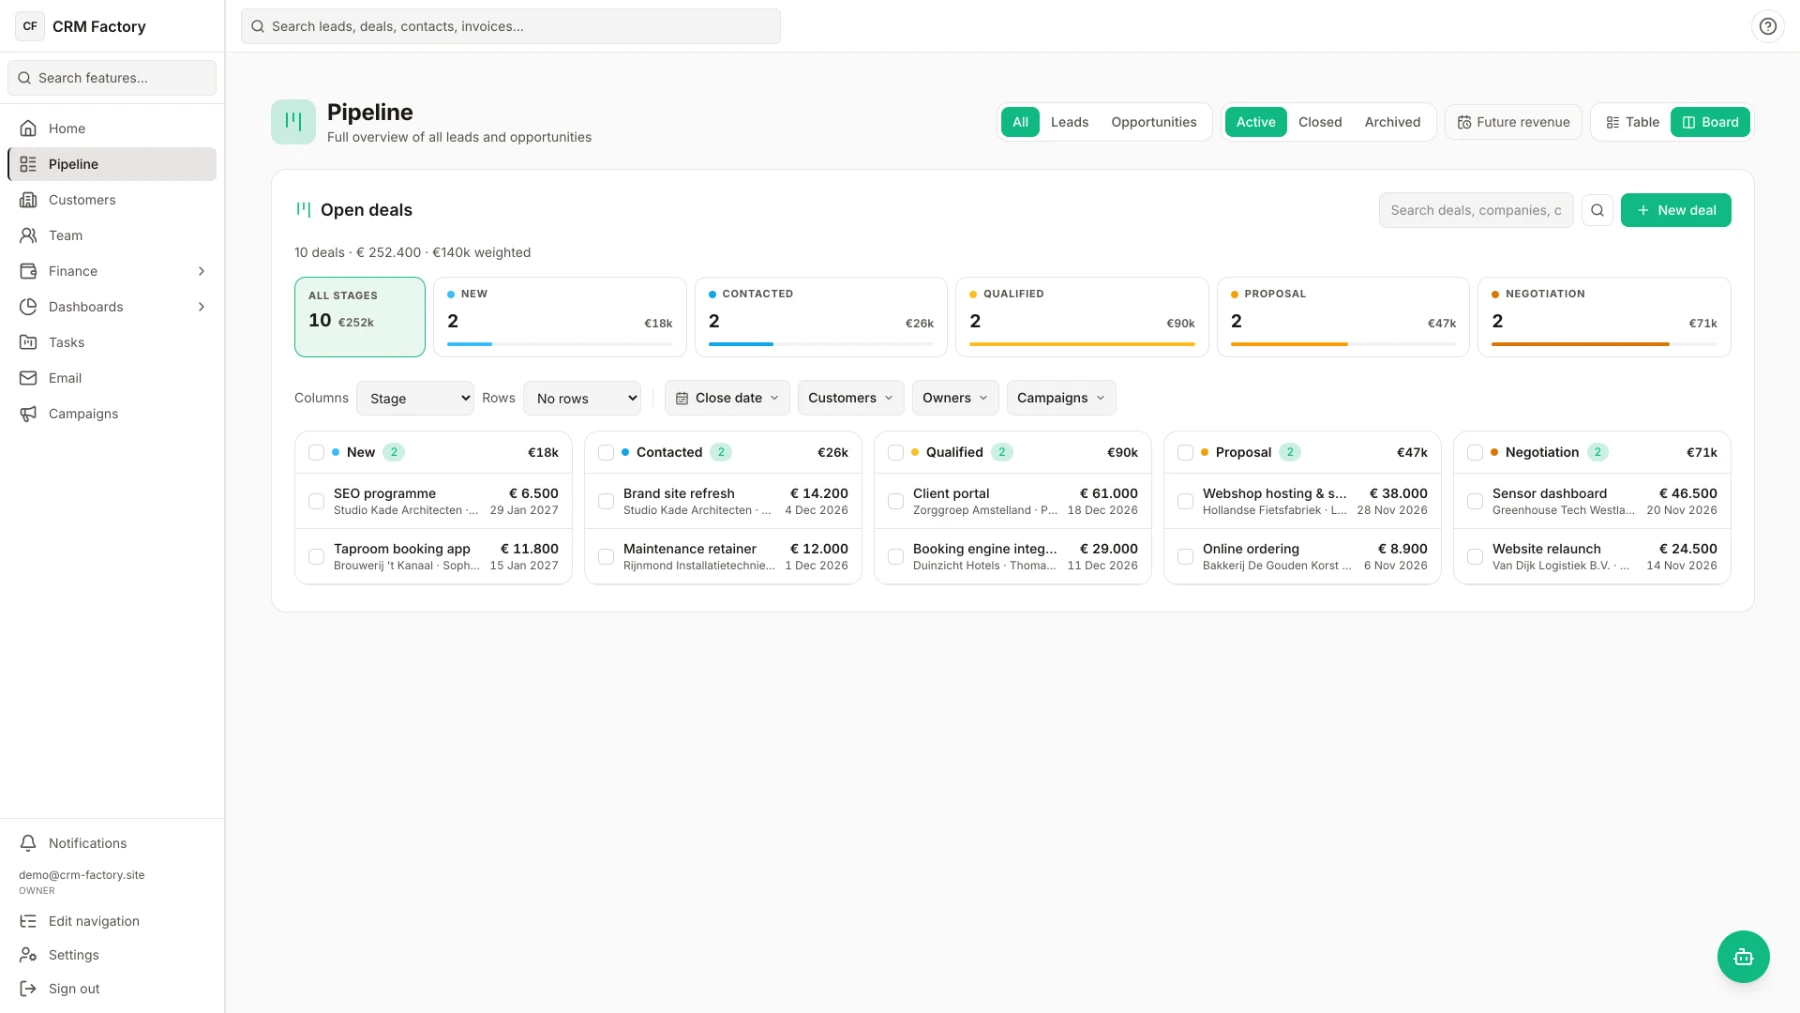Click the Sign out arrow icon
Screen dimensions: 1800x1013
28,989
